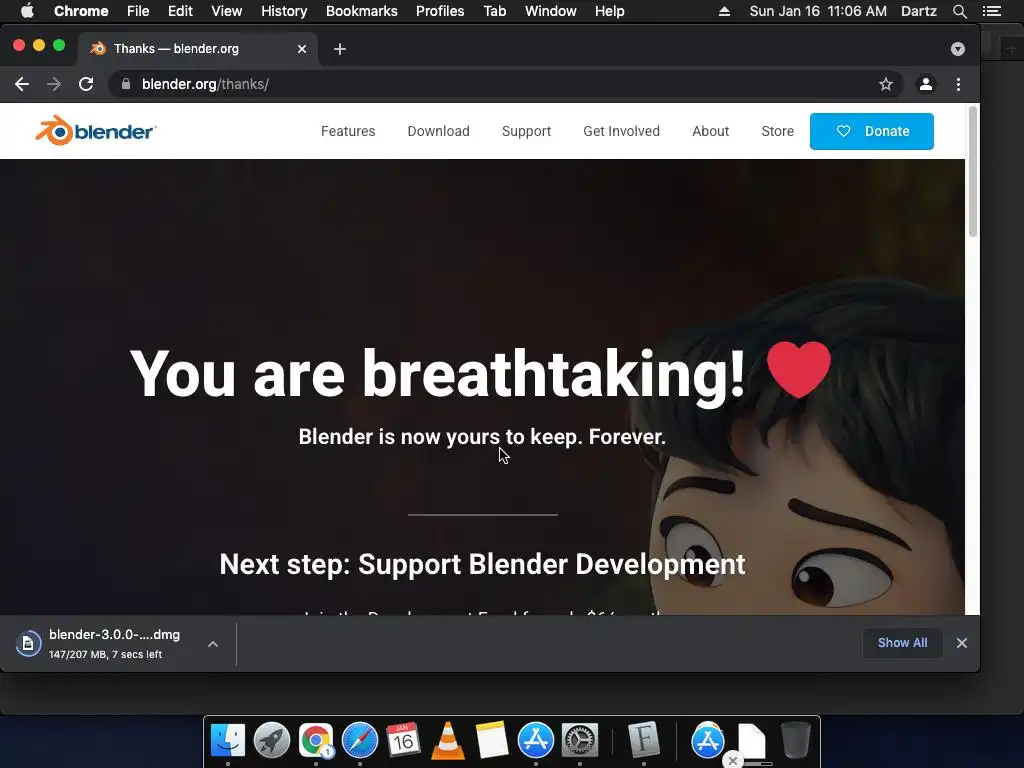Open the App Store icon beside Notes in Dock
The height and width of the screenshot is (768, 1024).
click(536, 741)
